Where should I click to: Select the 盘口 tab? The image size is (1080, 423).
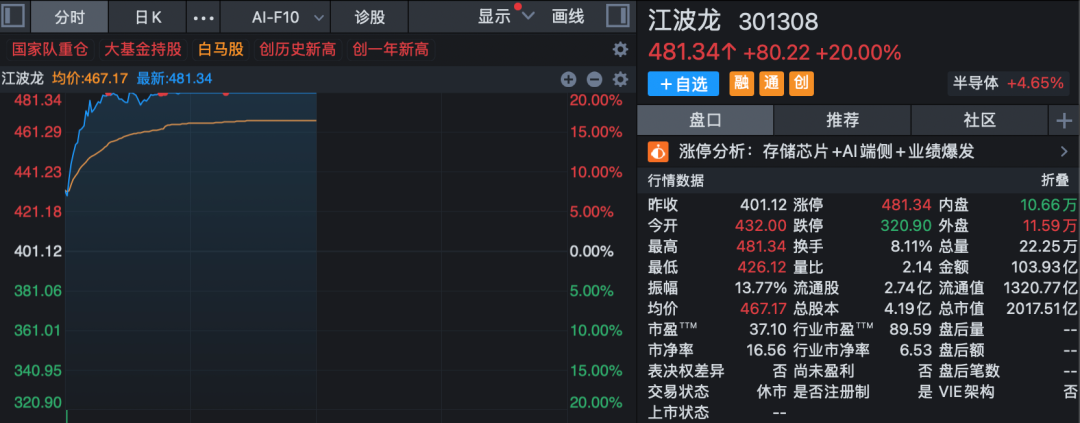click(x=705, y=120)
